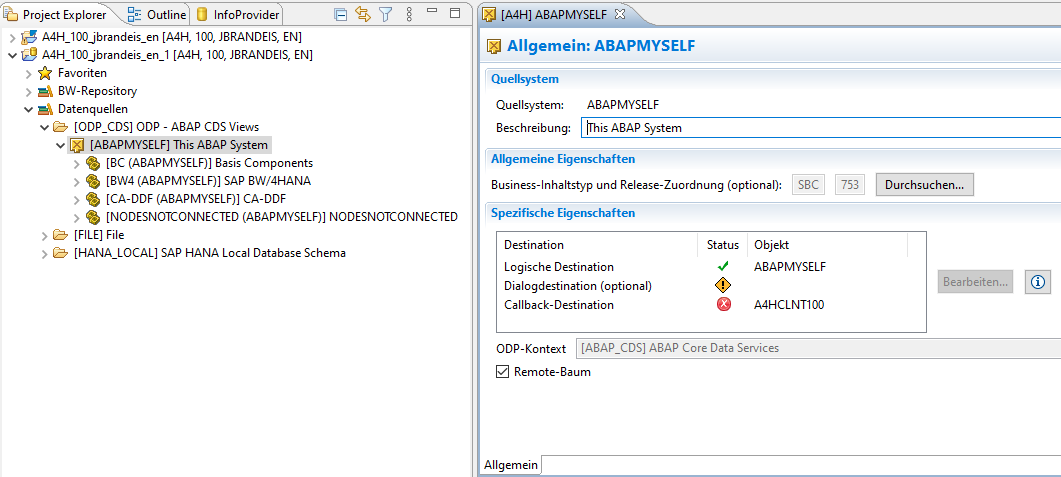Expand the A4H_100_jbrandeis_en project
The height and width of the screenshot is (477, 1061).
point(12,37)
